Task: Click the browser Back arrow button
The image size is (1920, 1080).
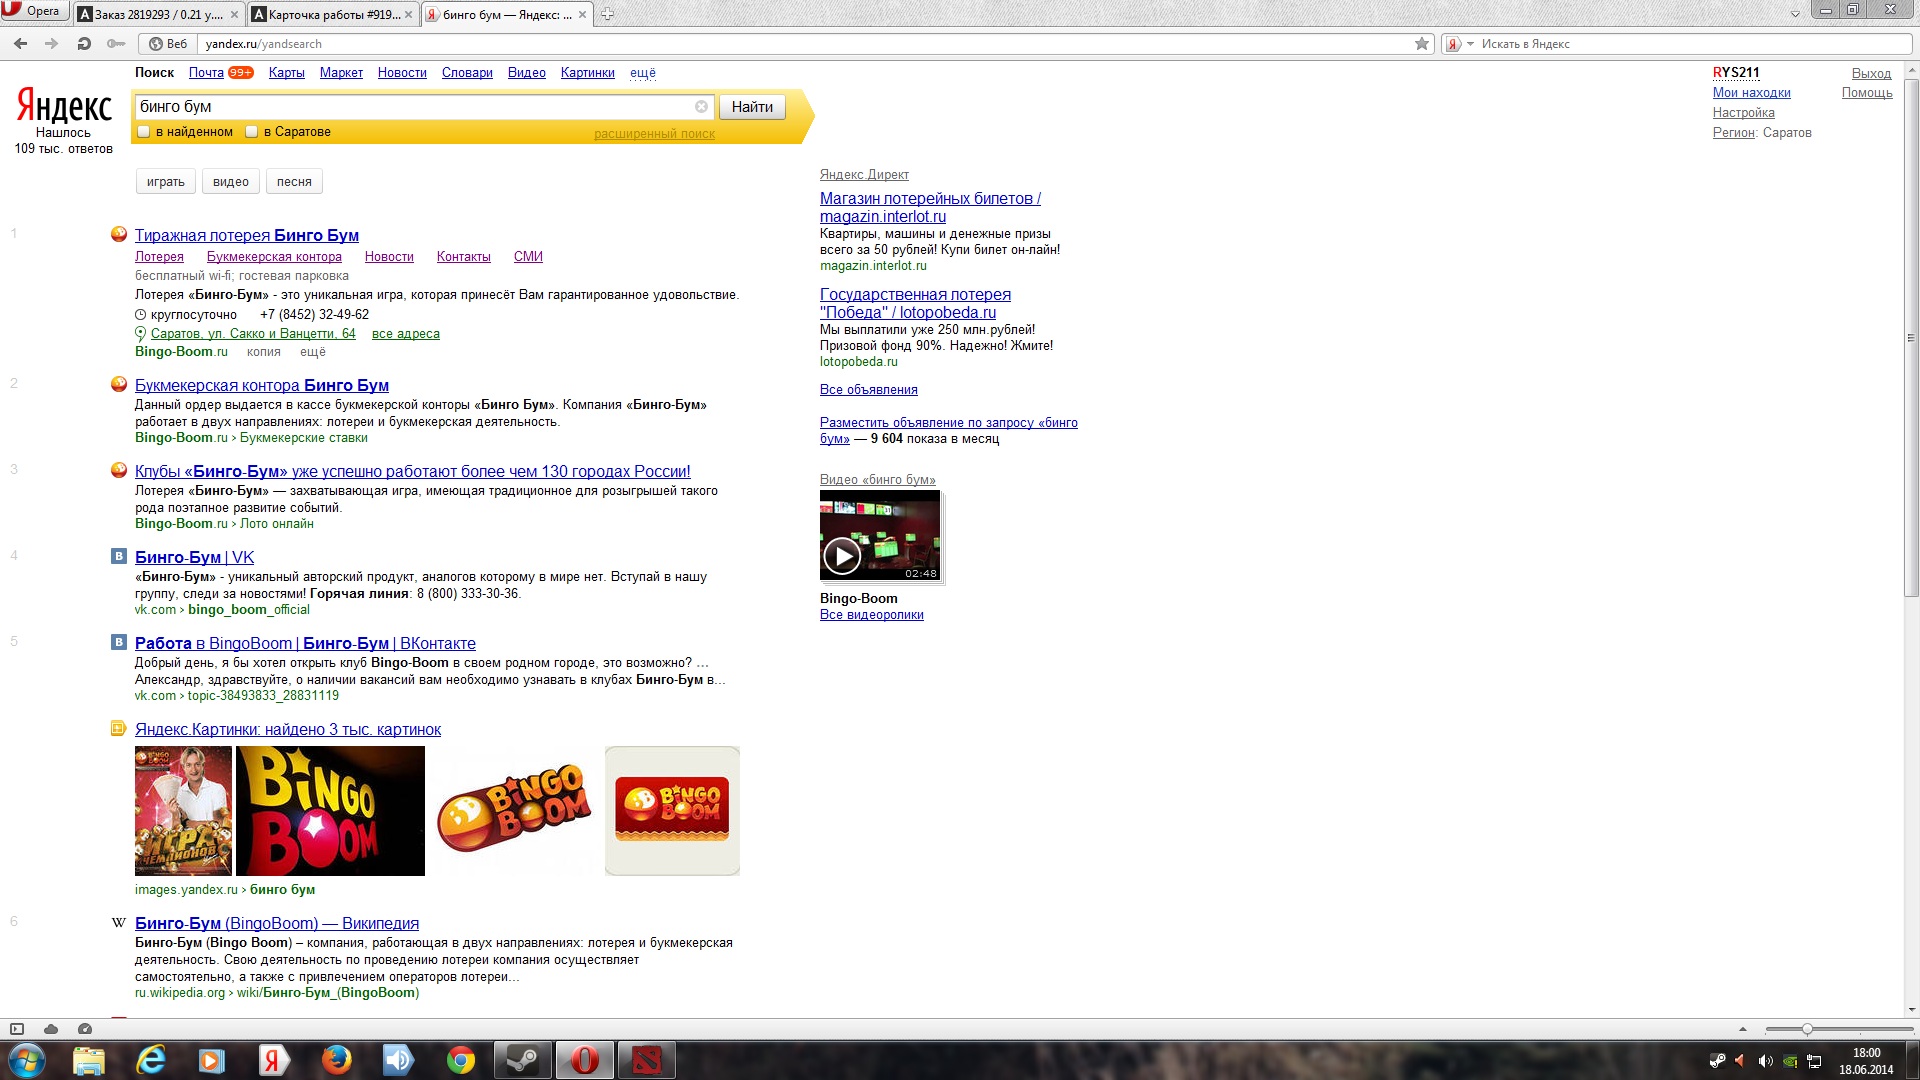Action: point(20,43)
